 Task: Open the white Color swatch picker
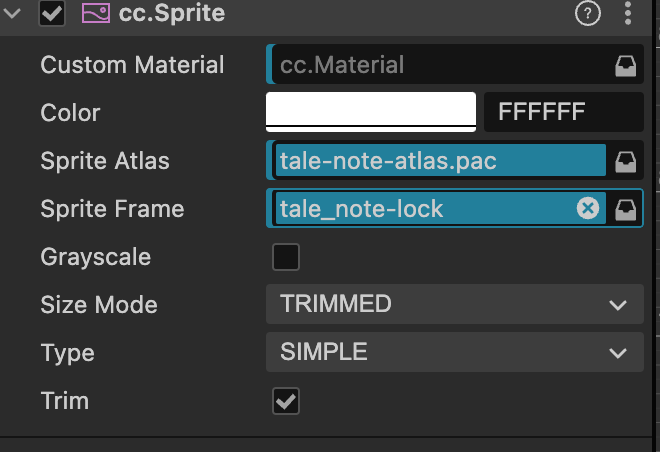(x=370, y=112)
